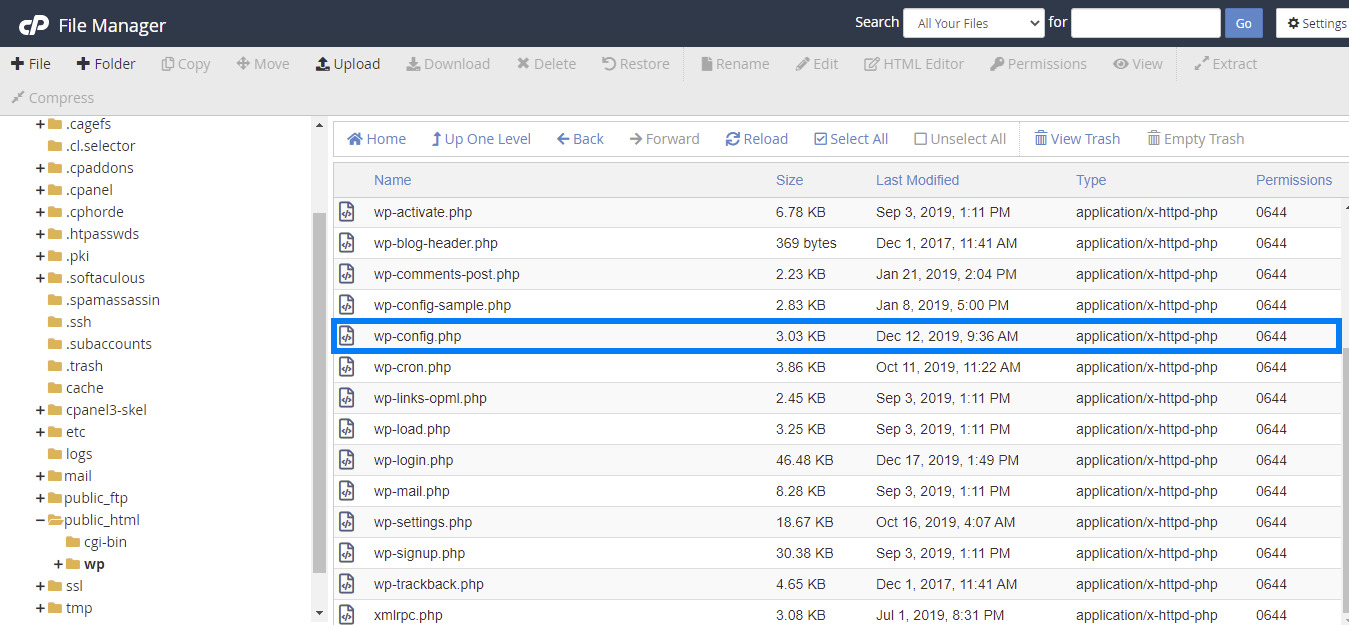The width and height of the screenshot is (1349, 625).
Task: Expand the mail folder in tree
Action: point(41,476)
